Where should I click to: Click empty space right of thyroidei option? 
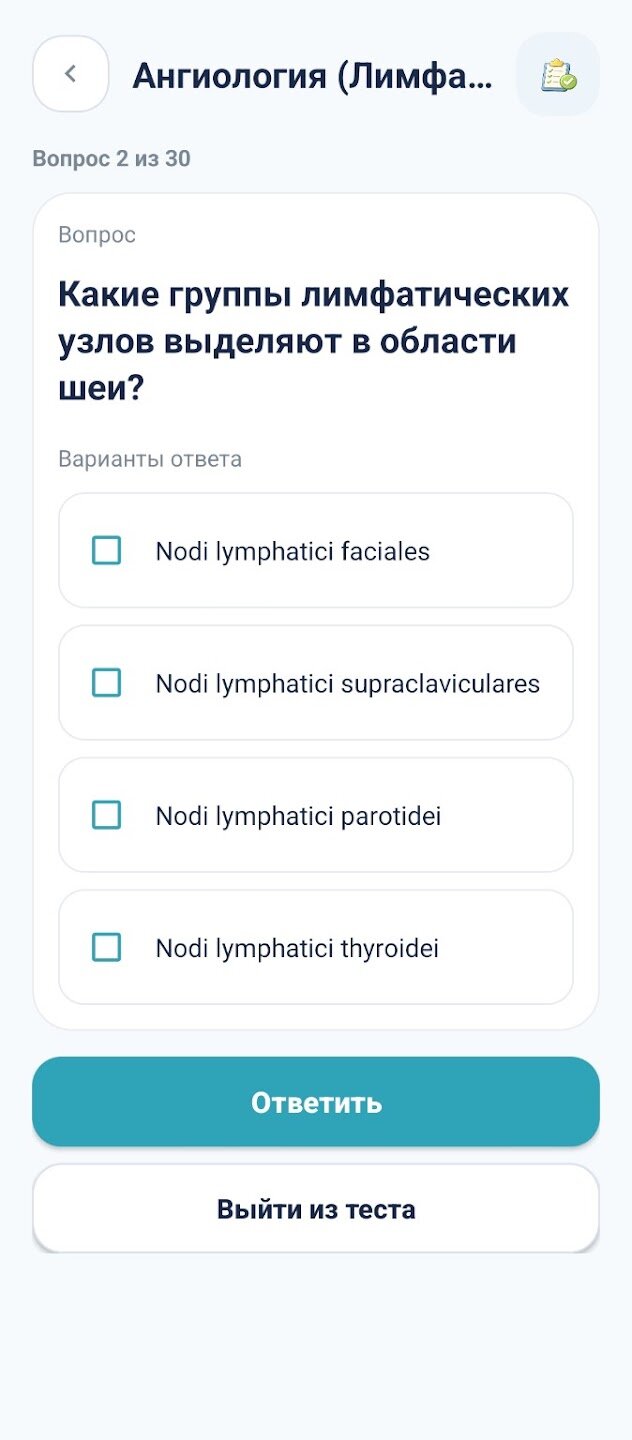click(505, 948)
